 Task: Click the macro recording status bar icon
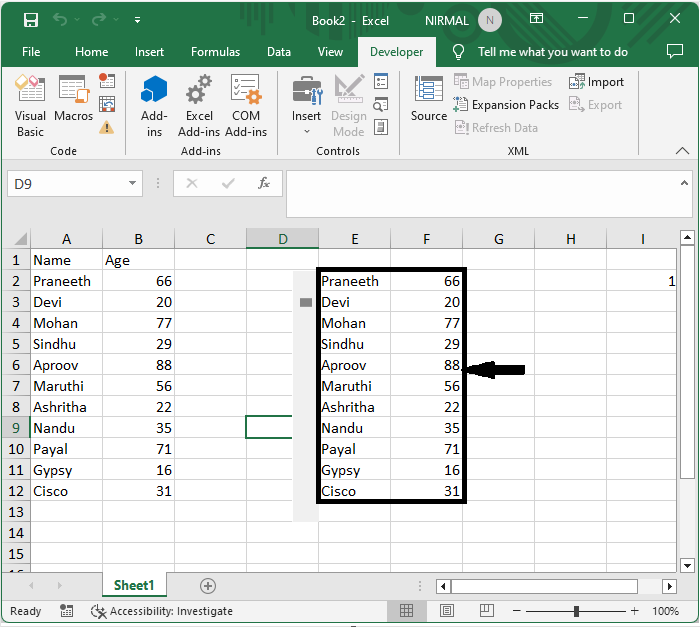pyautogui.click(x=67, y=610)
